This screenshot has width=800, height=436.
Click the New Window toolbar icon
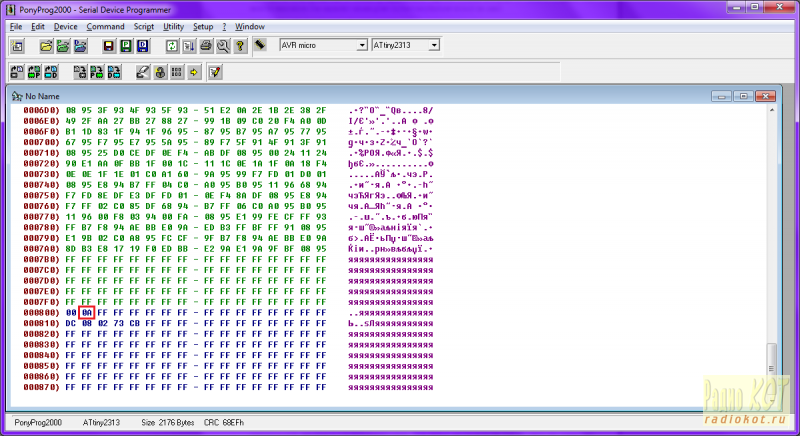[18, 46]
